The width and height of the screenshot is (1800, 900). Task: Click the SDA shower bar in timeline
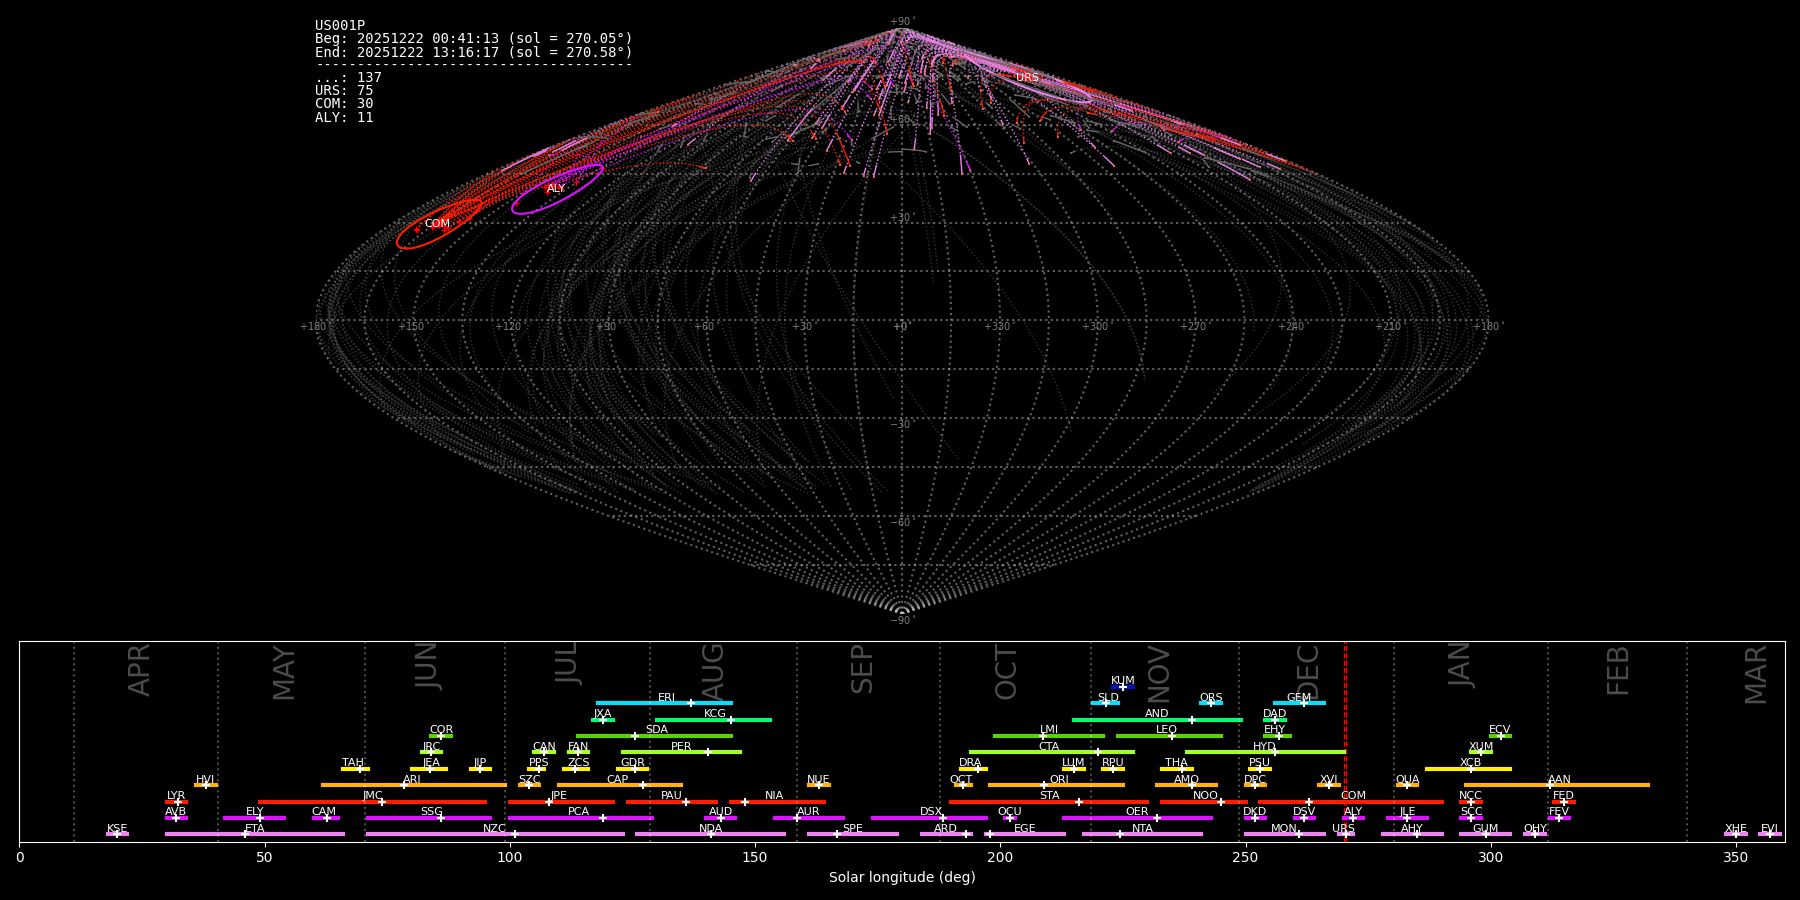[654, 736]
